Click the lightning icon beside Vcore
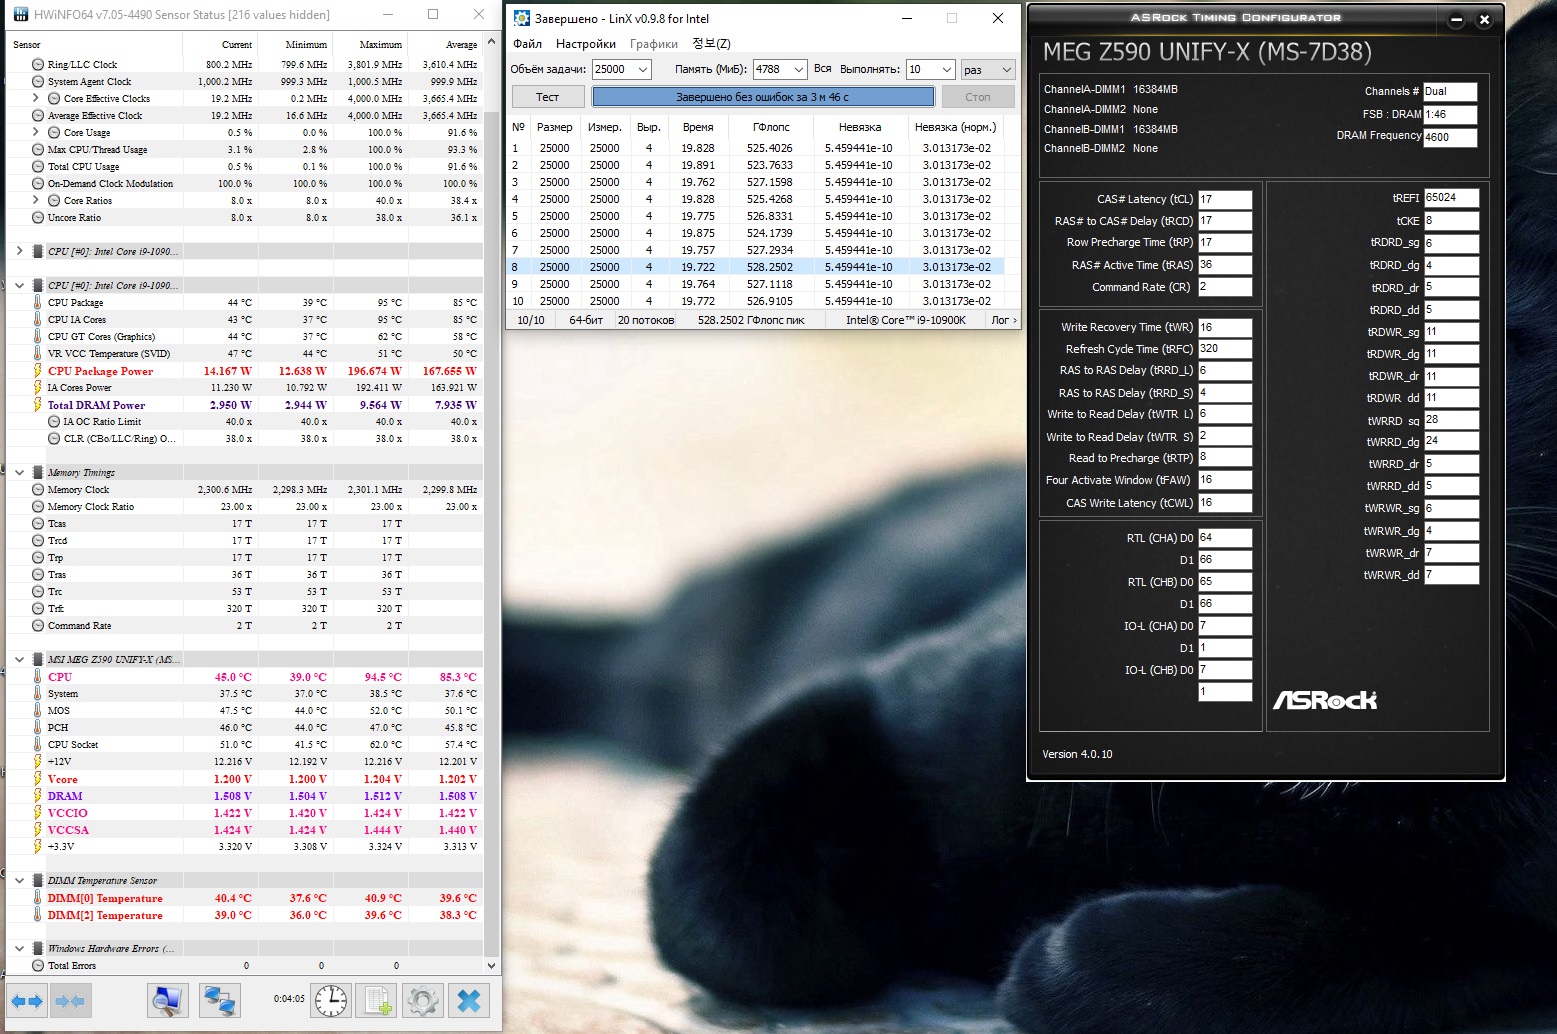1557x1034 pixels. (x=38, y=779)
